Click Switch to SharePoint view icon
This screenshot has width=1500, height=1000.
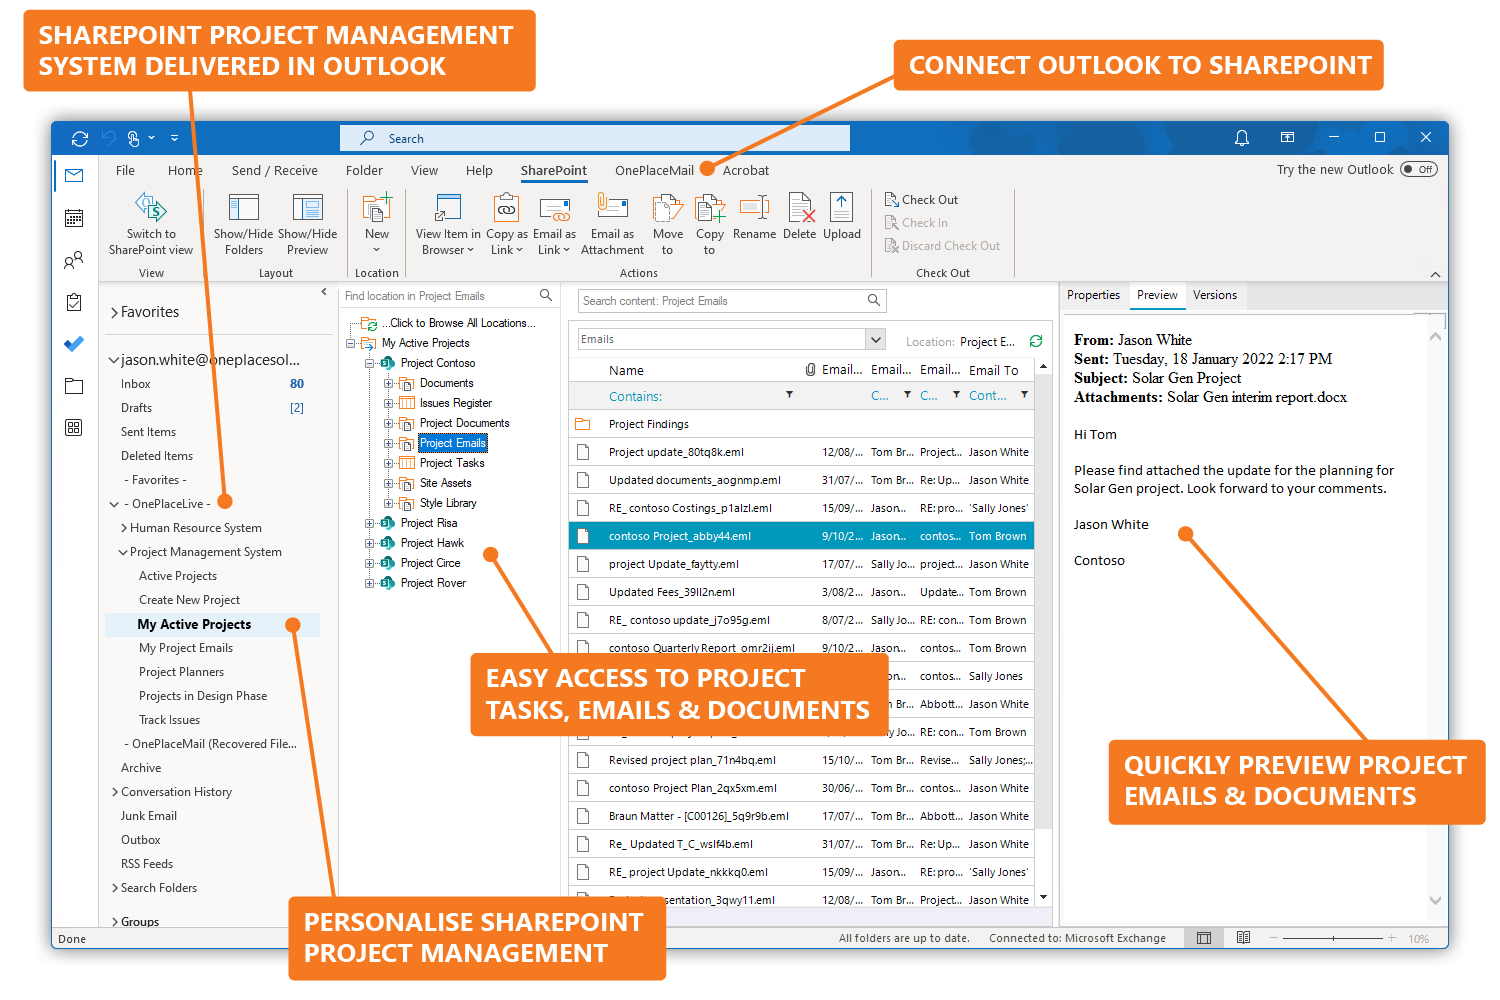pyautogui.click(x=151, y=208)
